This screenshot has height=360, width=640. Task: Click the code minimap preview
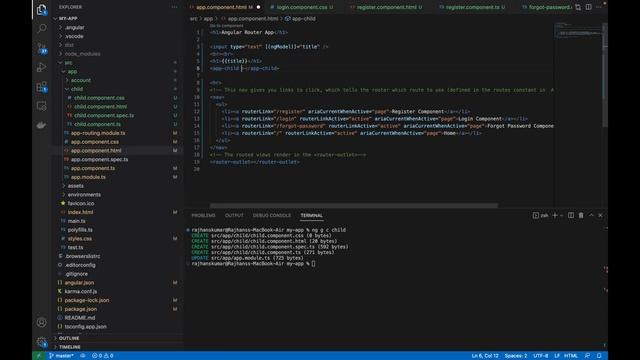click(x=577, y=31)
